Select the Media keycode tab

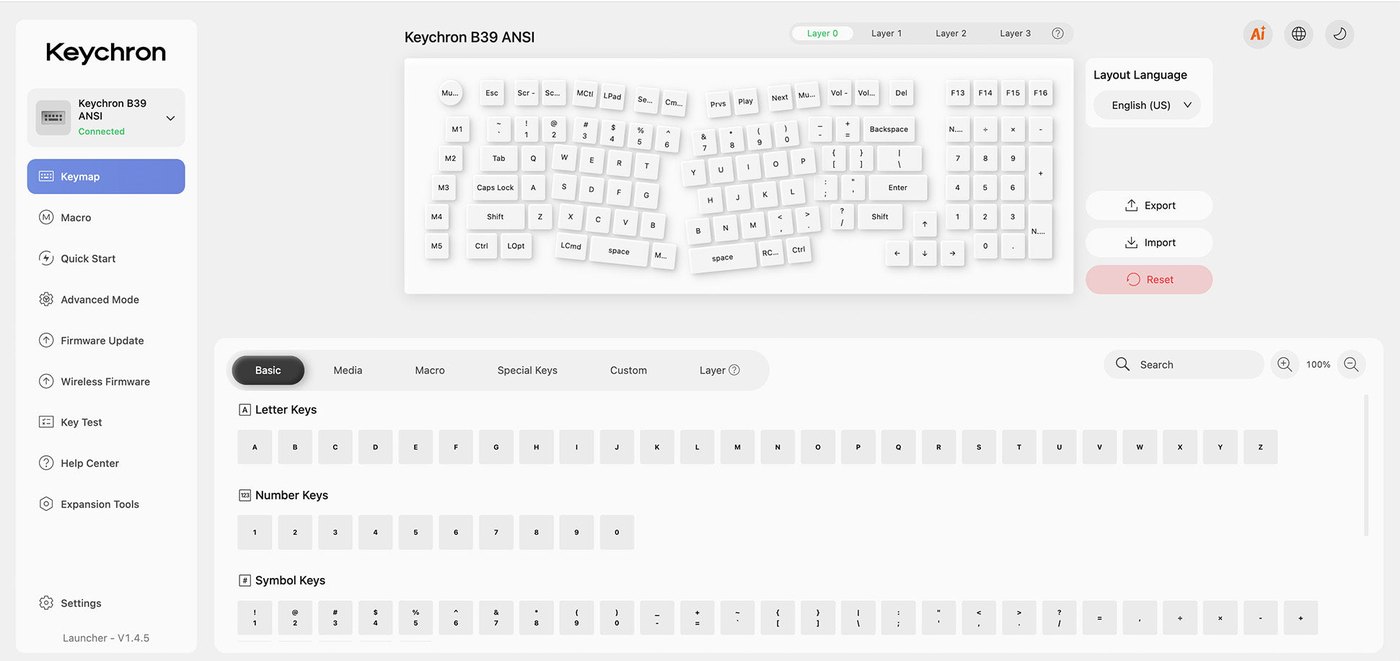click(348, 370)
